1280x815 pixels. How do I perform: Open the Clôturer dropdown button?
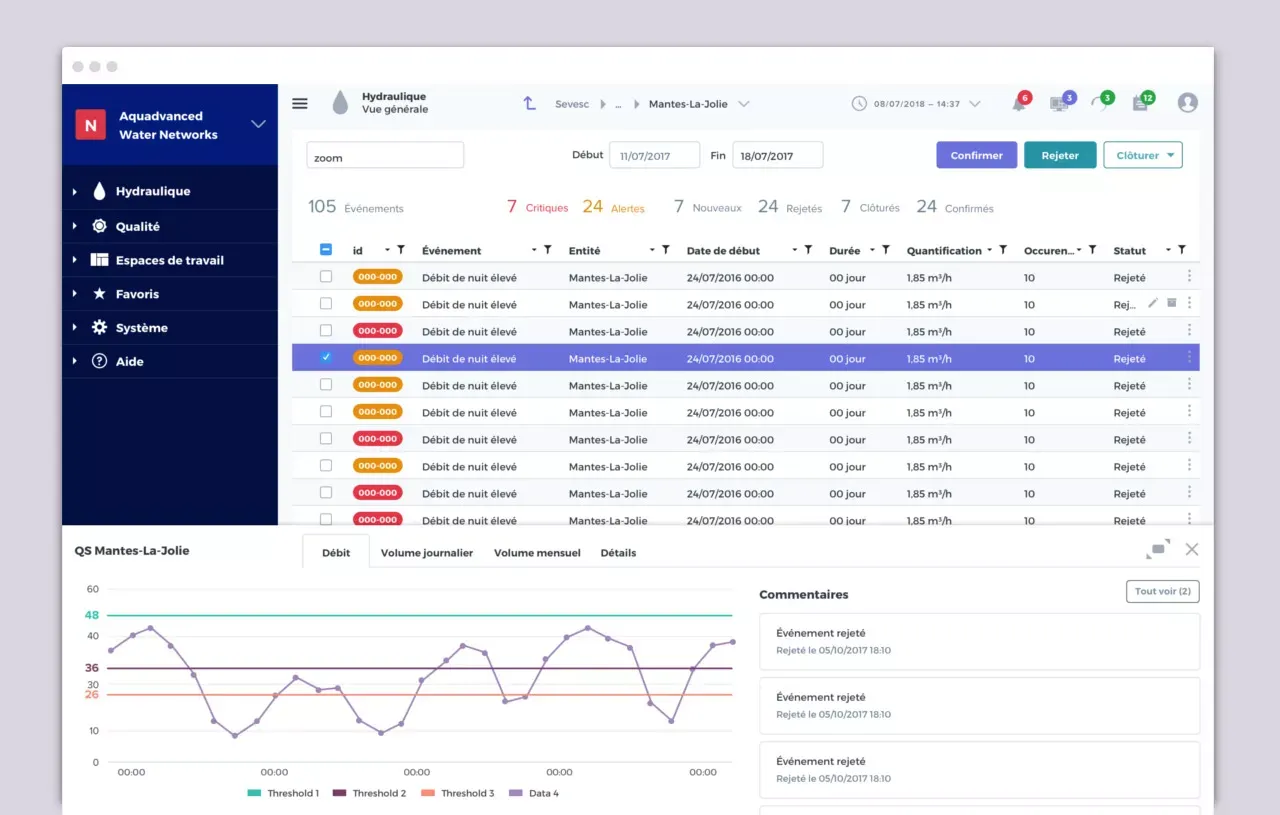1142,155
